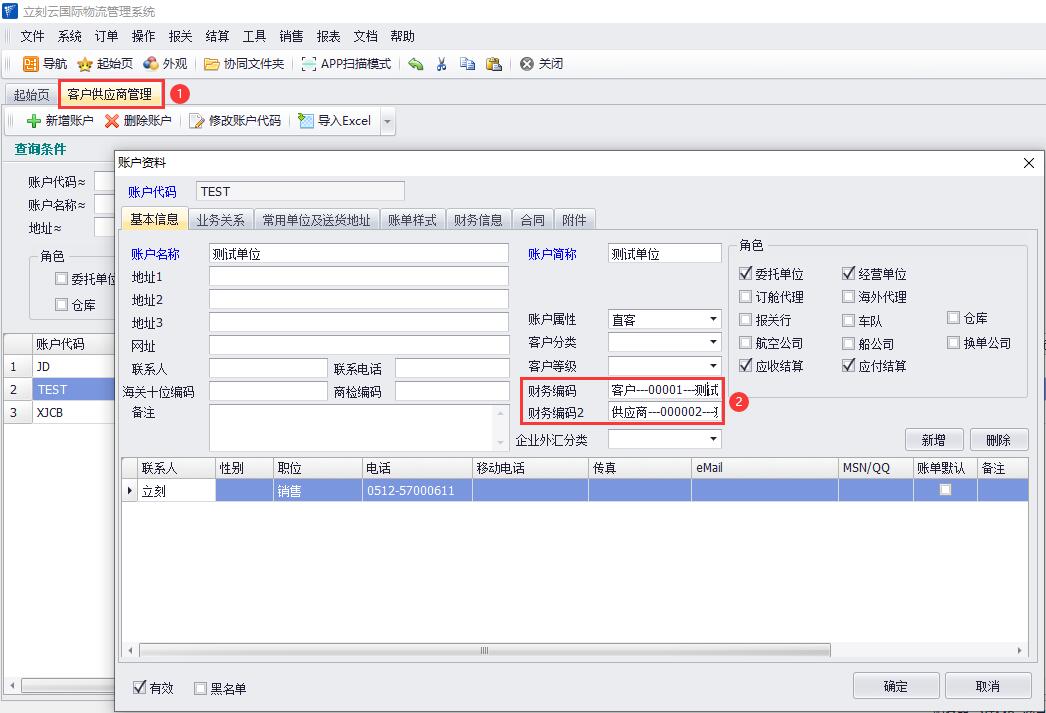Click the 外观 appearance icon

tap(151, 64)
